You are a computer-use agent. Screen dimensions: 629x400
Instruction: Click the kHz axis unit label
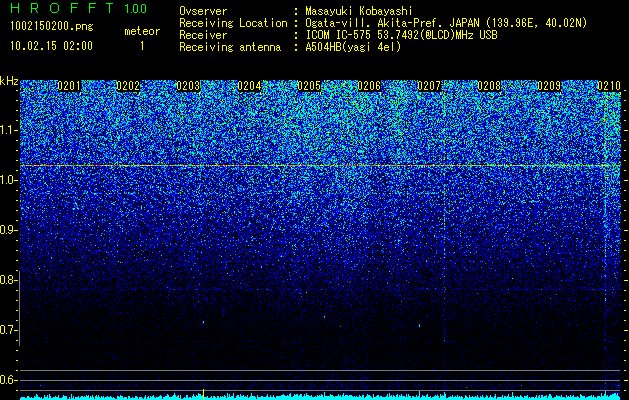[9, 81]
